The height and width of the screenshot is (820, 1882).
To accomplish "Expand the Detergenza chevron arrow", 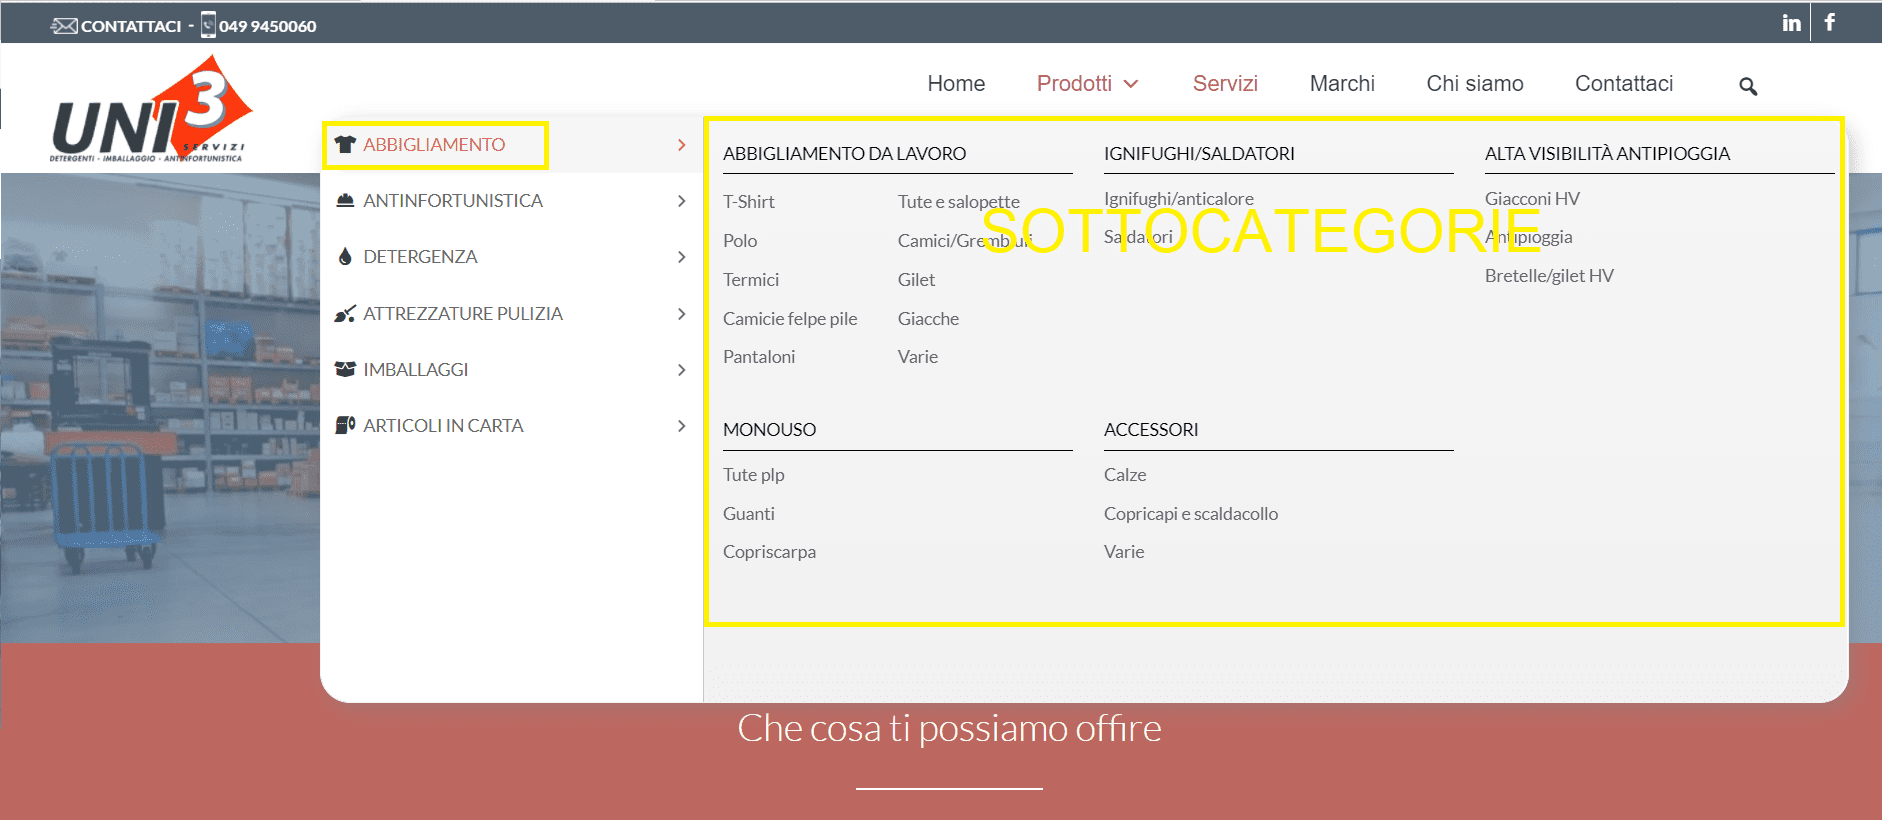I will (x=681, y=257).
